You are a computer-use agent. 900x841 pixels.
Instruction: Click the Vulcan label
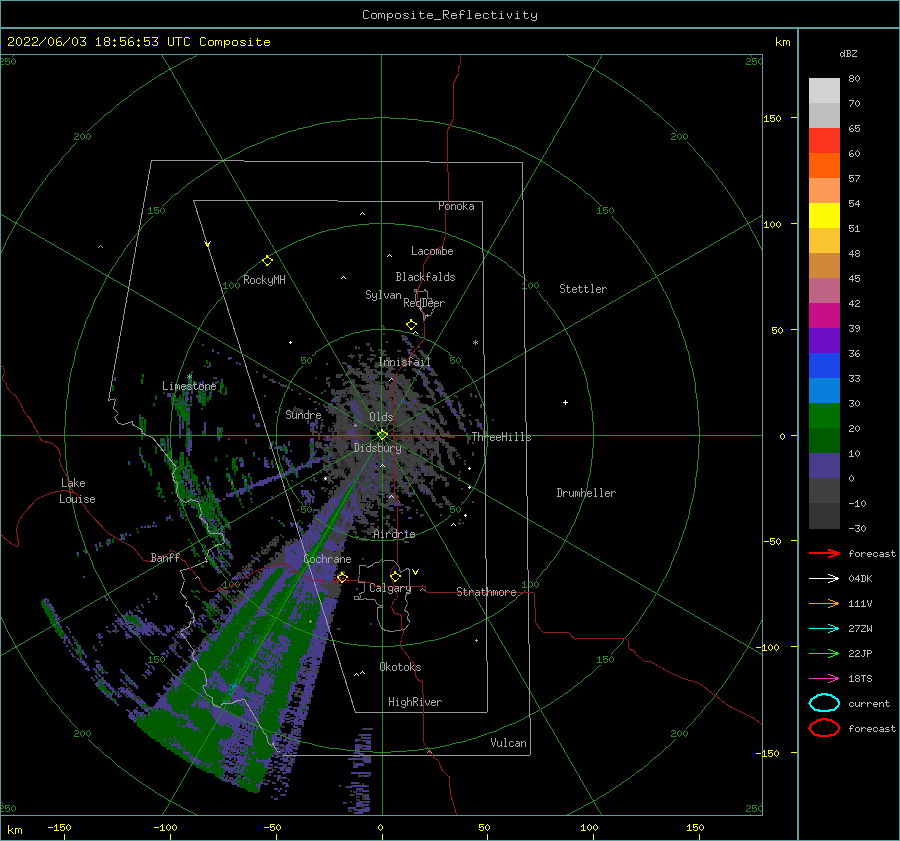[508, 743]
